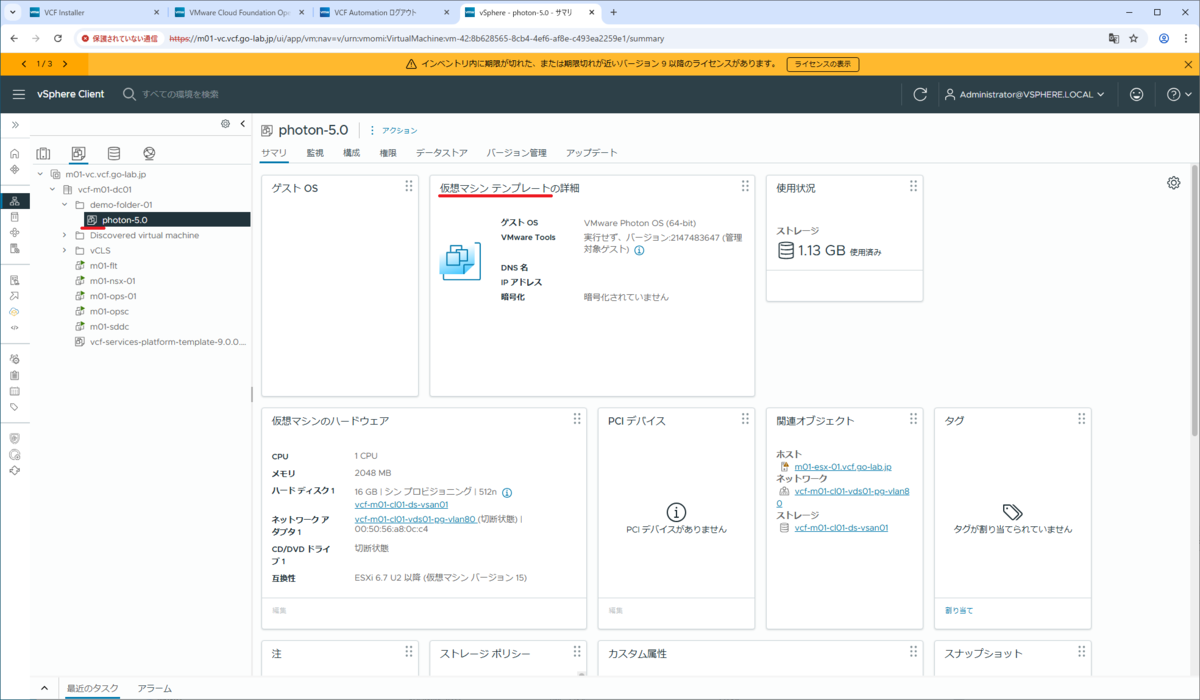
Task: Open related storage vcf-m01-cl01-ds-vsan01 link
Action: click(x=841, y=527)
